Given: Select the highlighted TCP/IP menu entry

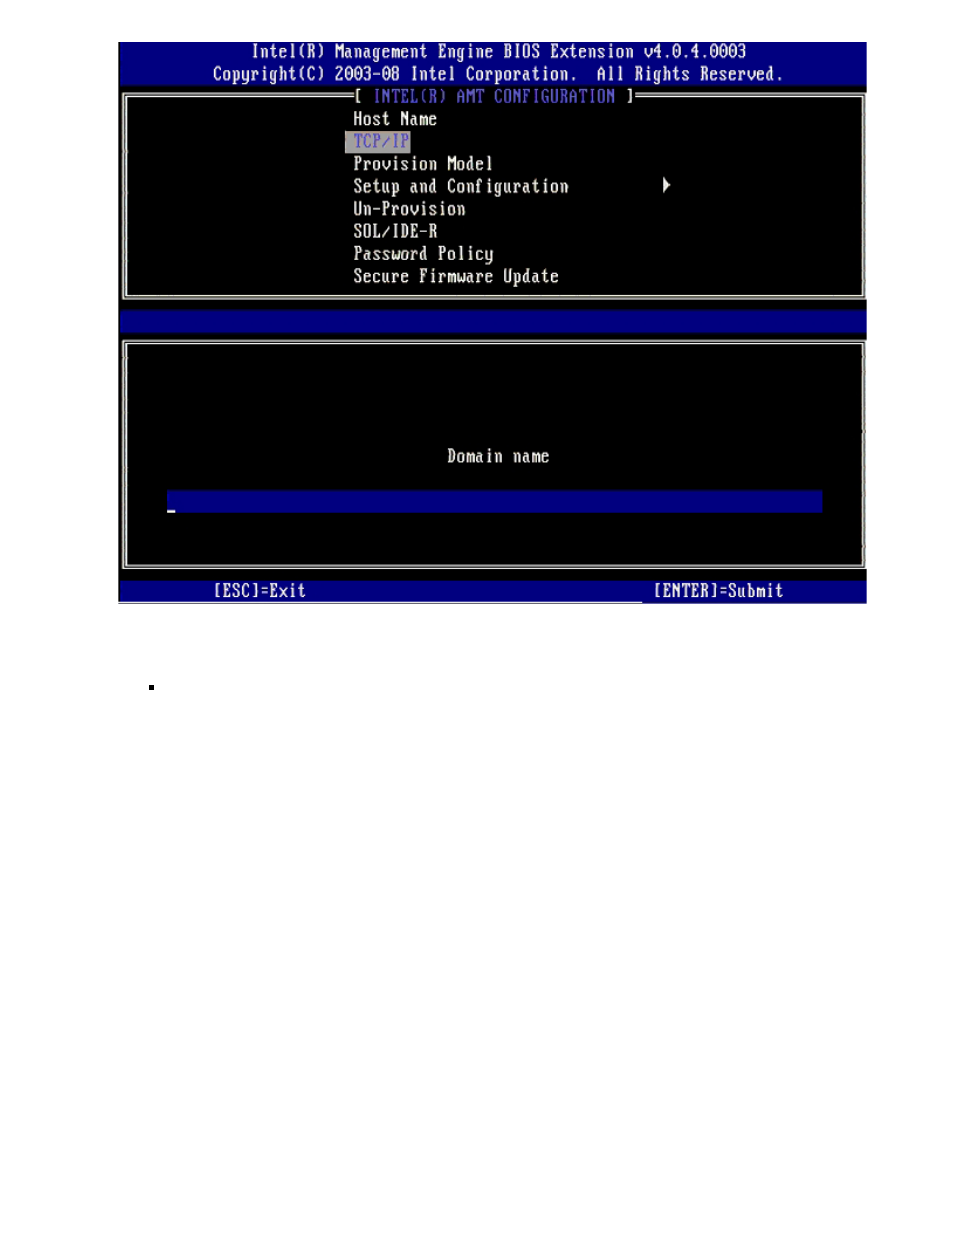Looking at the screenshot, I should [378, 142].
